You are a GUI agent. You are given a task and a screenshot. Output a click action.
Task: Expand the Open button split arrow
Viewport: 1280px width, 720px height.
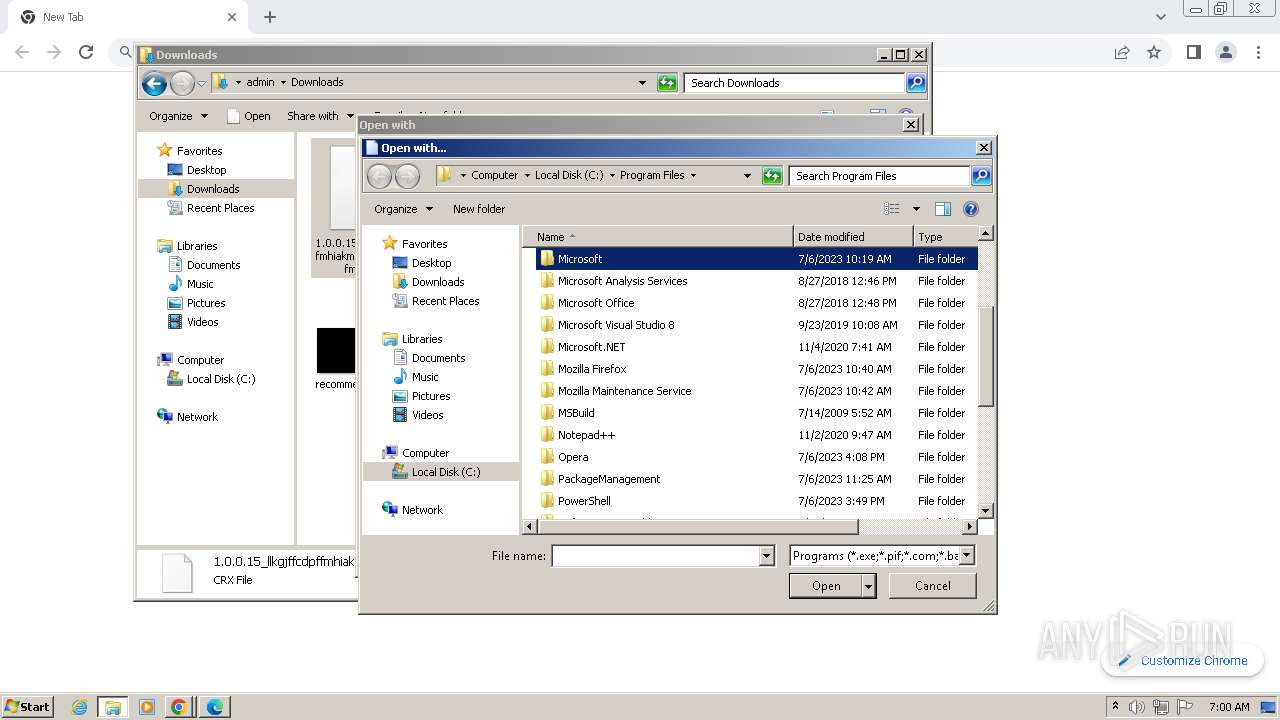point(868,586)
